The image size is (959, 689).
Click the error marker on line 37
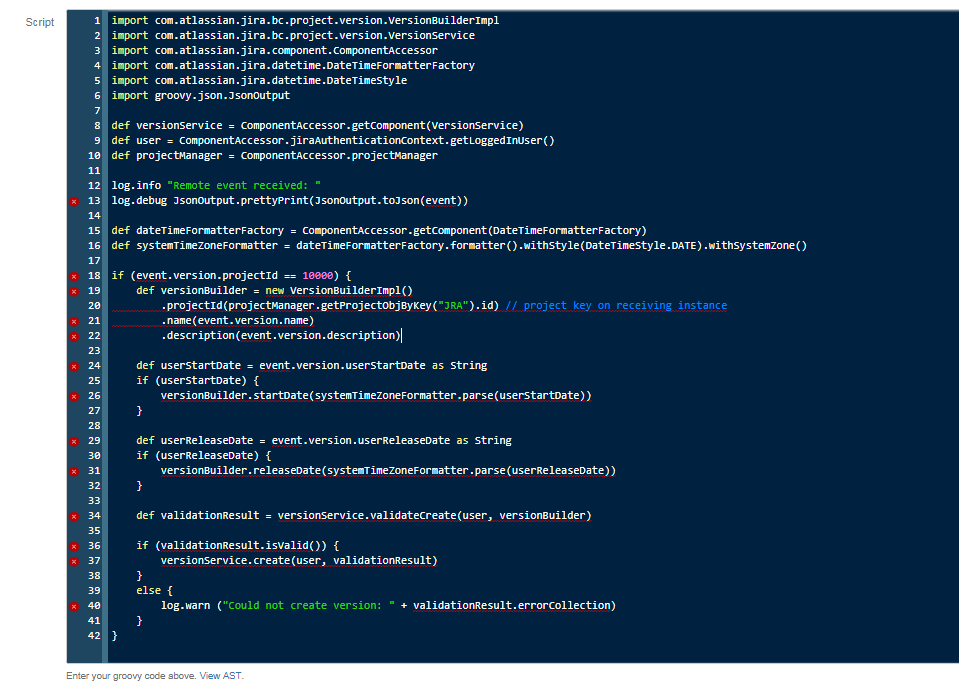point(74,561)
